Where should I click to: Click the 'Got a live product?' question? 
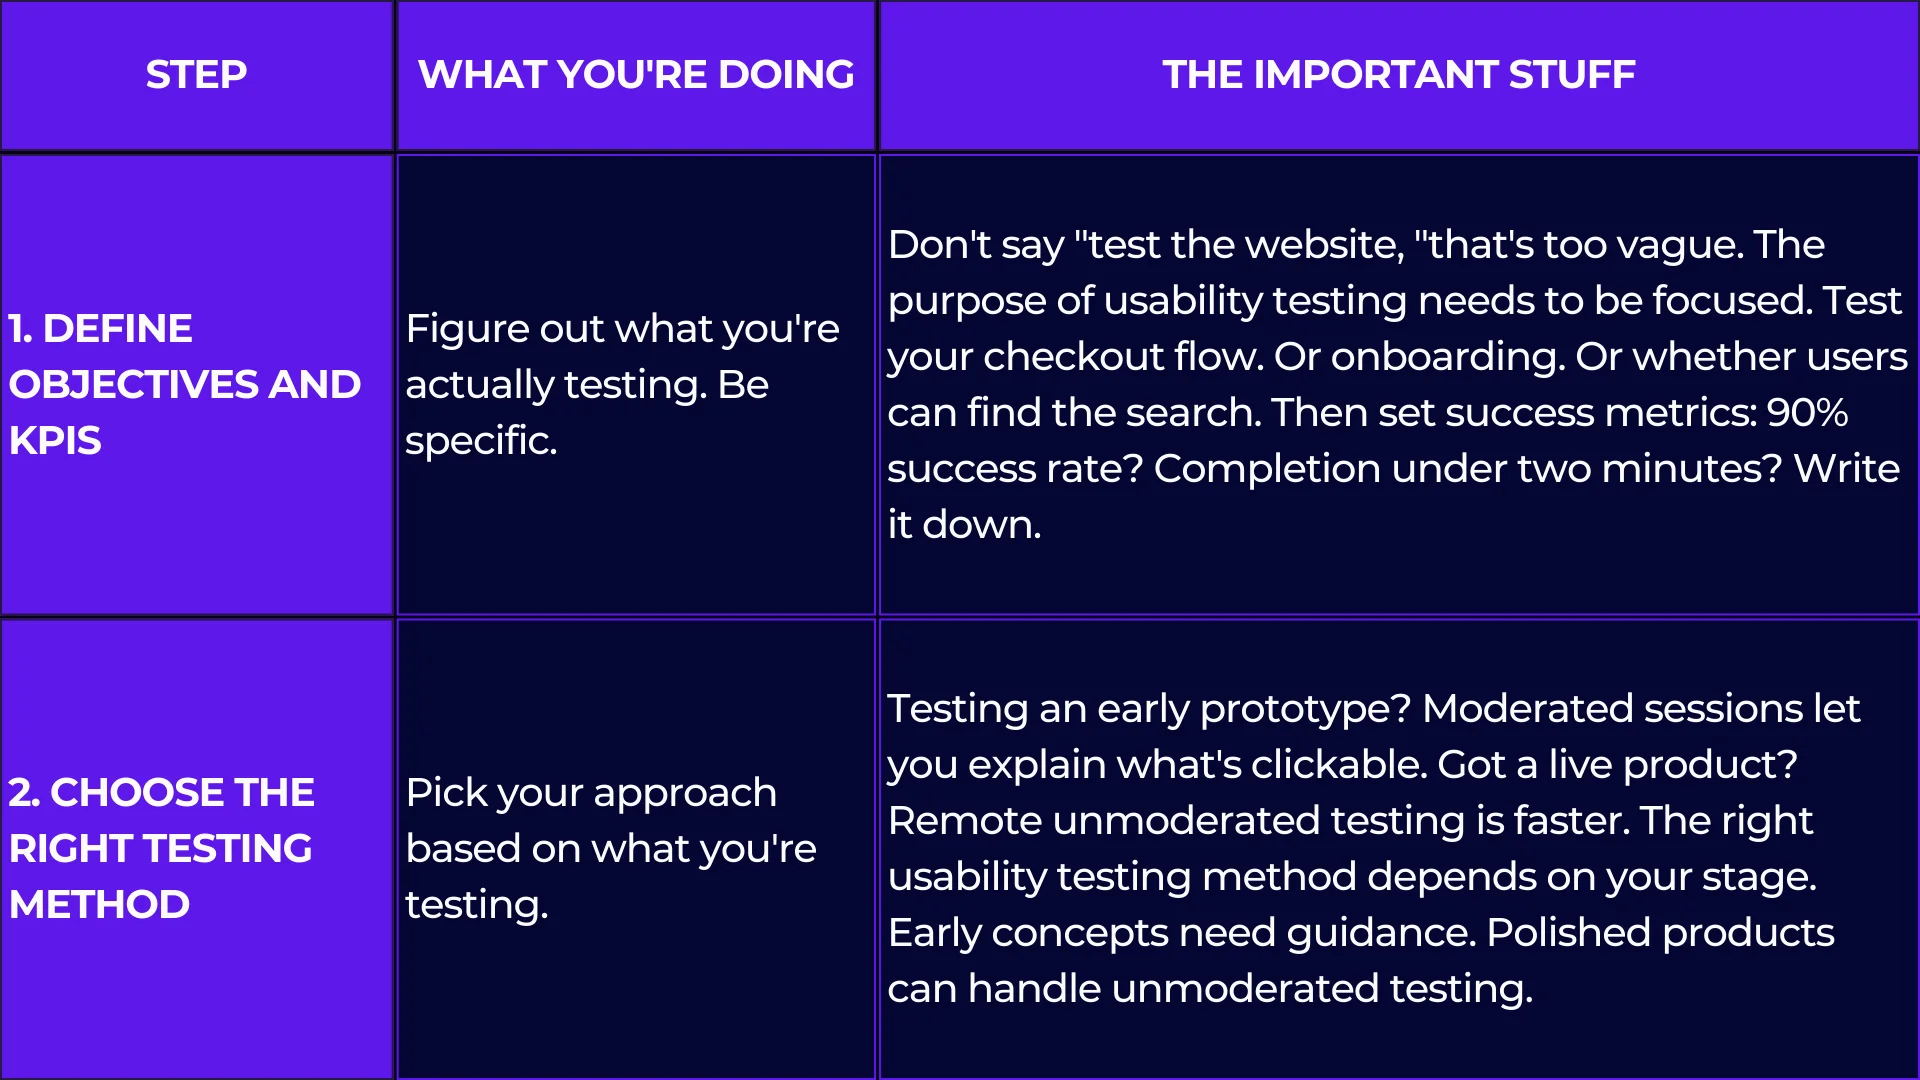pos(1617,765)
